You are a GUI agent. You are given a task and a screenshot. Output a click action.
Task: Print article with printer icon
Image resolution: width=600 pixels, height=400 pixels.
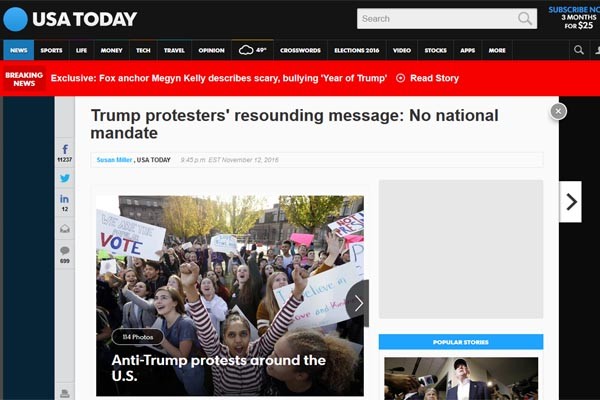click(x=65, y=393)
